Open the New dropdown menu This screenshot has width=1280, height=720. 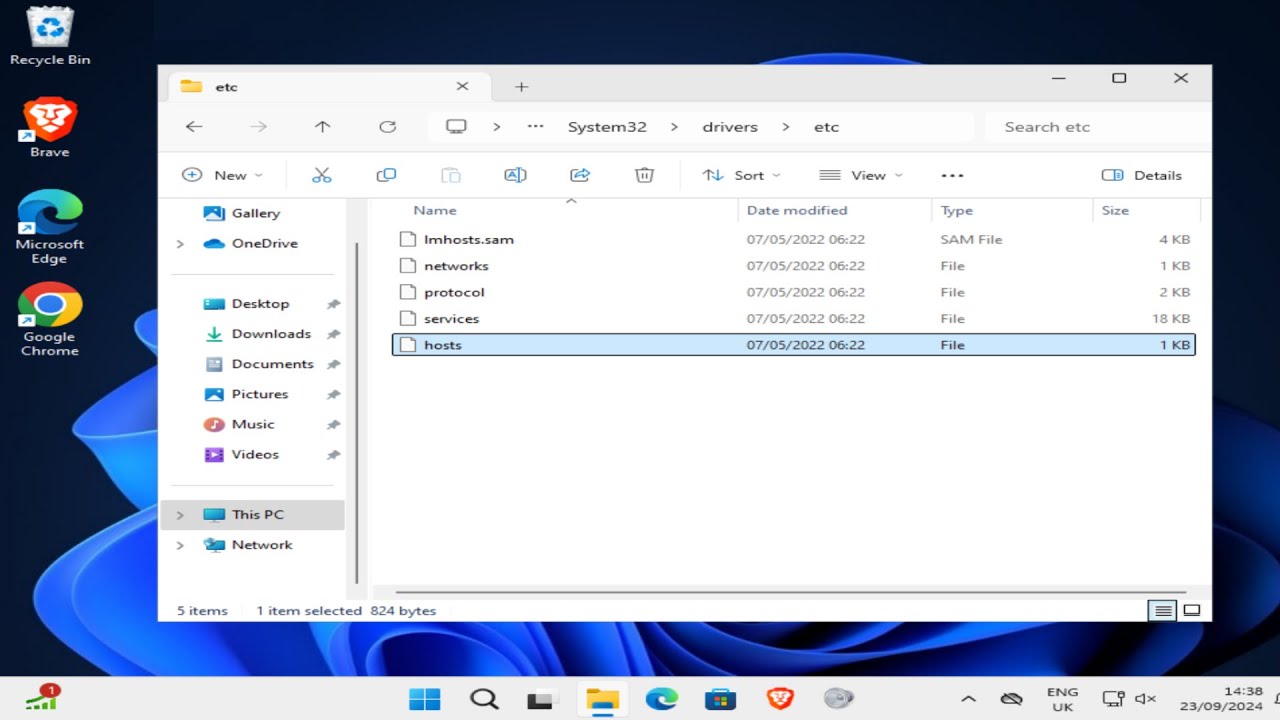pos(222,175)
